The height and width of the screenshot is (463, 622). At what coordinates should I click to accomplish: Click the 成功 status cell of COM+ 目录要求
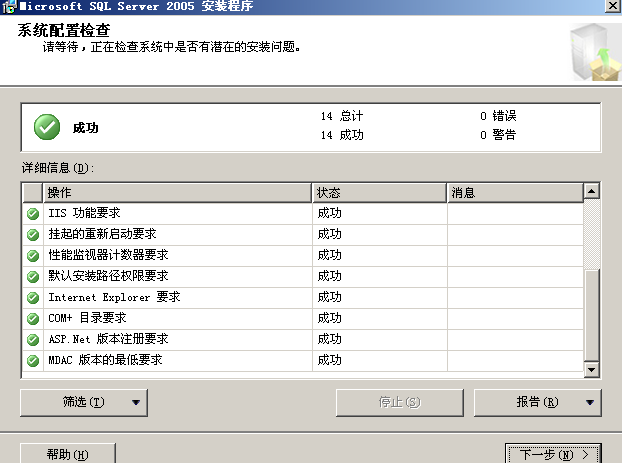pyautogui.click(x=380, y=318)
